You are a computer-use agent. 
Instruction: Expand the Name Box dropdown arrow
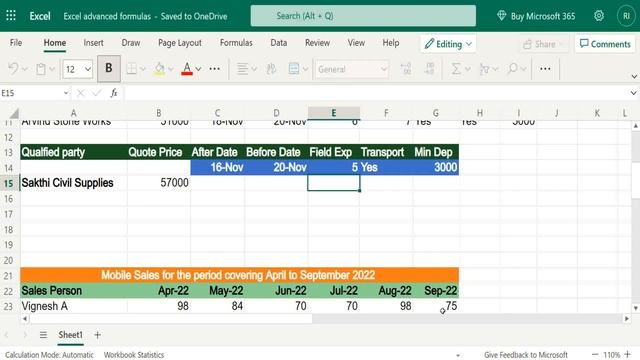click(66, 93)
